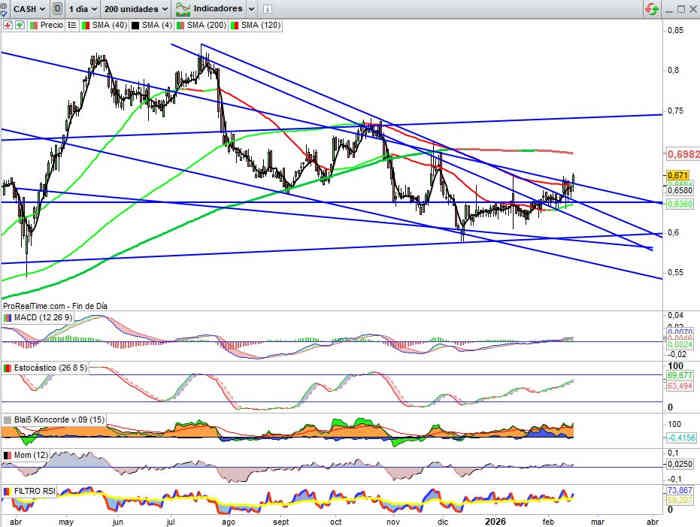Select the SMA (4) indicator label
700x527 pixels.
coord(151,24)
